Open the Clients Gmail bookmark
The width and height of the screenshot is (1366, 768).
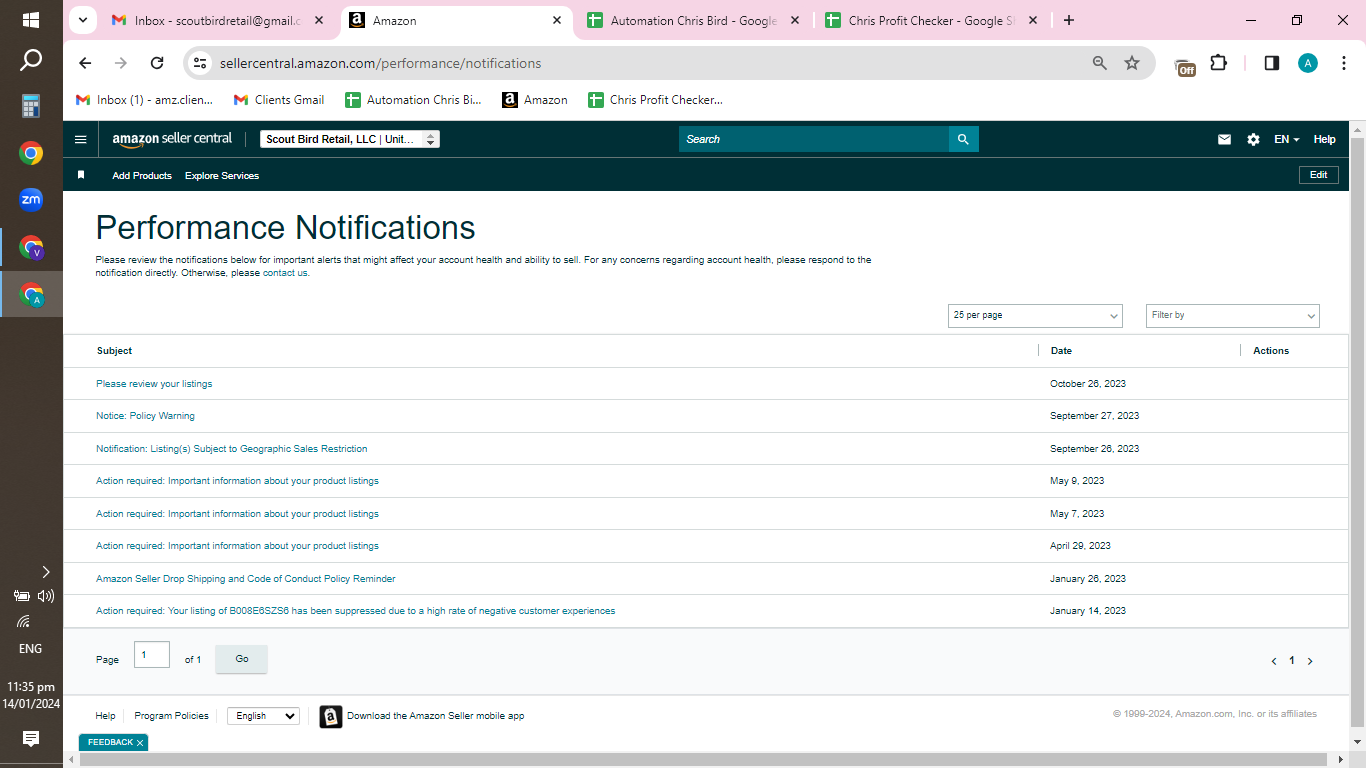(279, 100)
